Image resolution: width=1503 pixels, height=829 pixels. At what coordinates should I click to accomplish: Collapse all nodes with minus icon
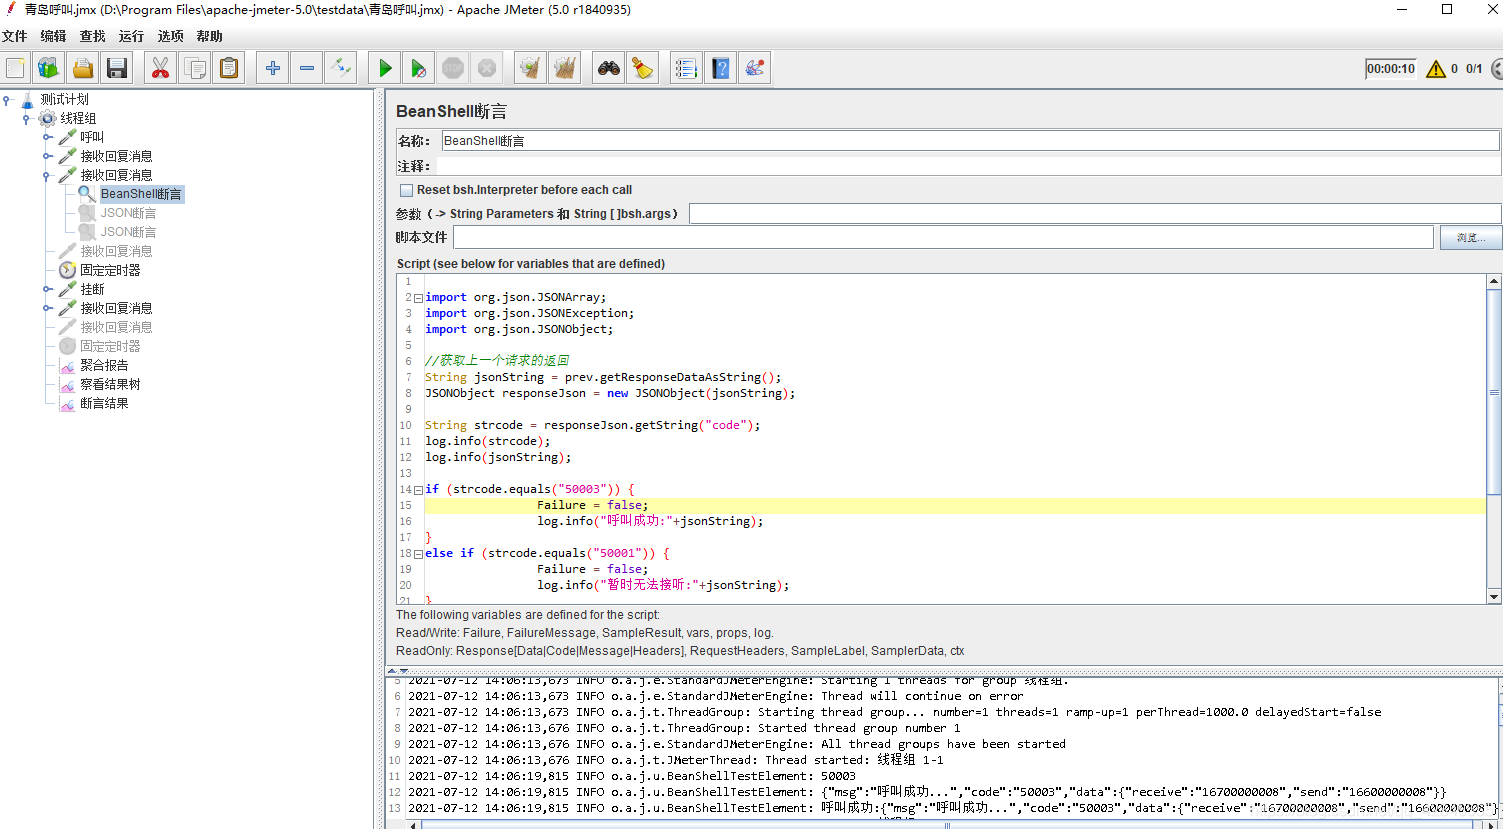pos(307,68)
